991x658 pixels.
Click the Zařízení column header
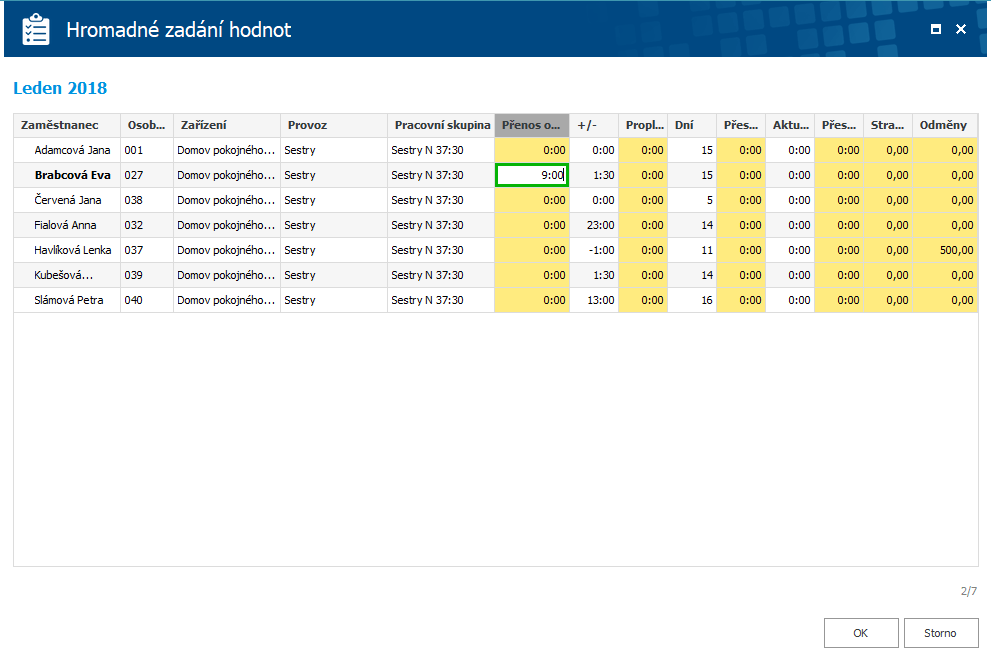coord(227,125)
